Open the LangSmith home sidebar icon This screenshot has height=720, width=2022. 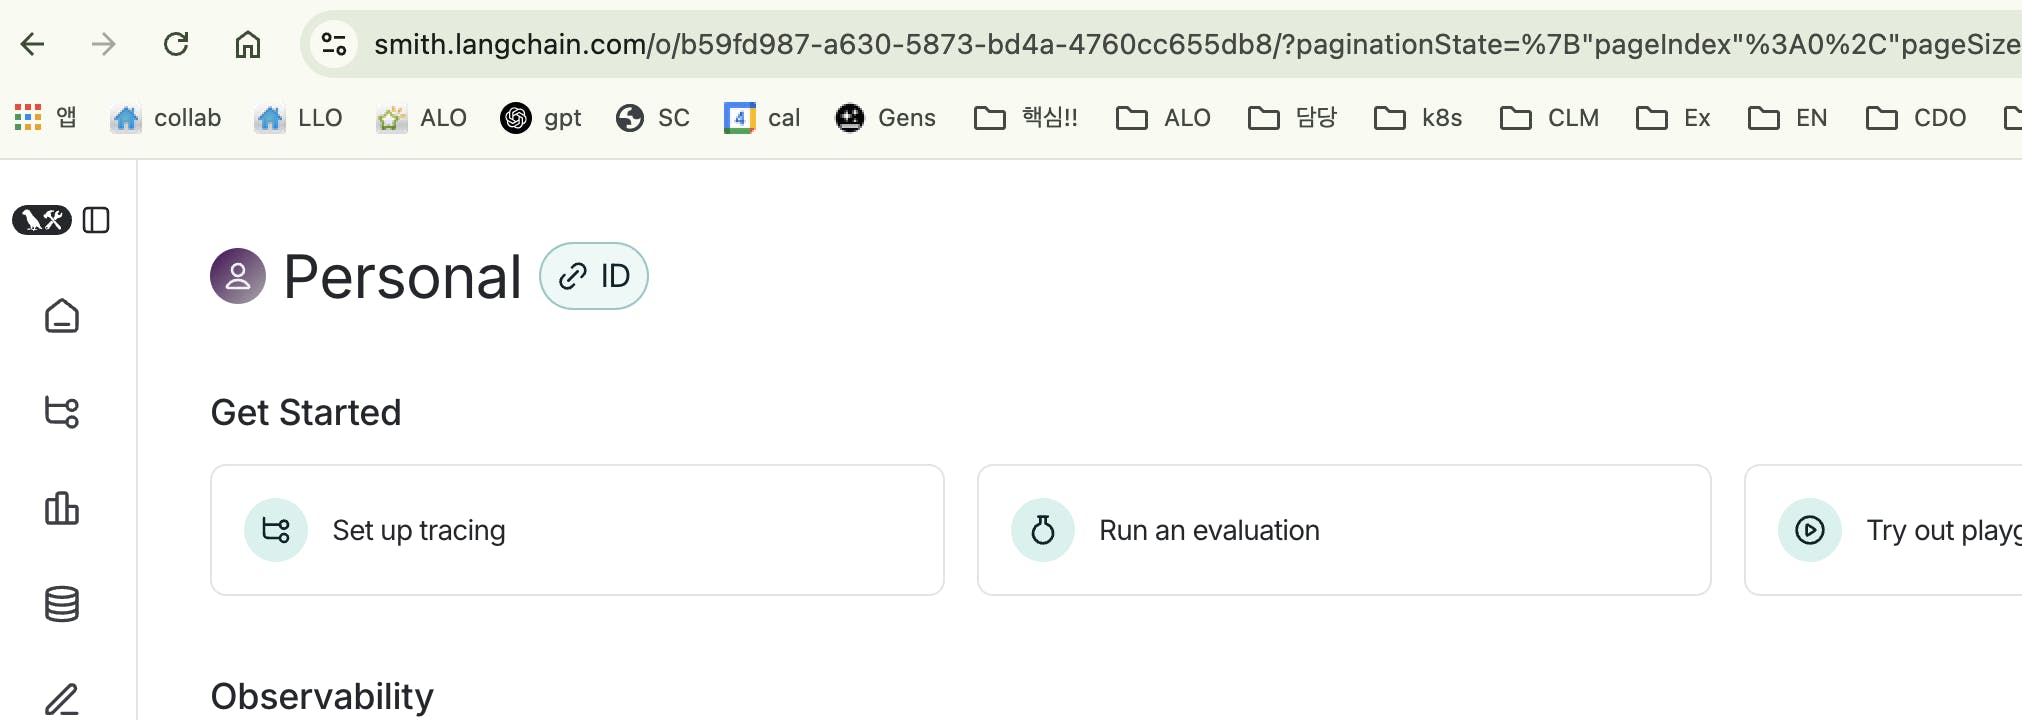click(x=62, y=316)
